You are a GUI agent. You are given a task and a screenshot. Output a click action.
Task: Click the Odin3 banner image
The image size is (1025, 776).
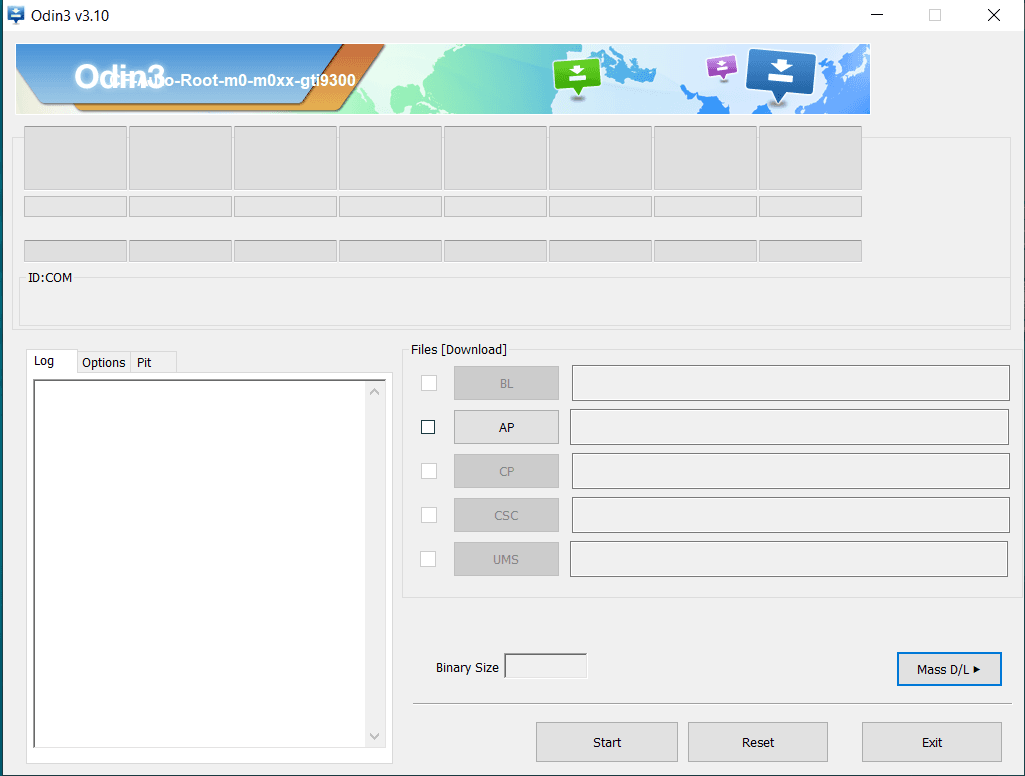pos(443,79)
